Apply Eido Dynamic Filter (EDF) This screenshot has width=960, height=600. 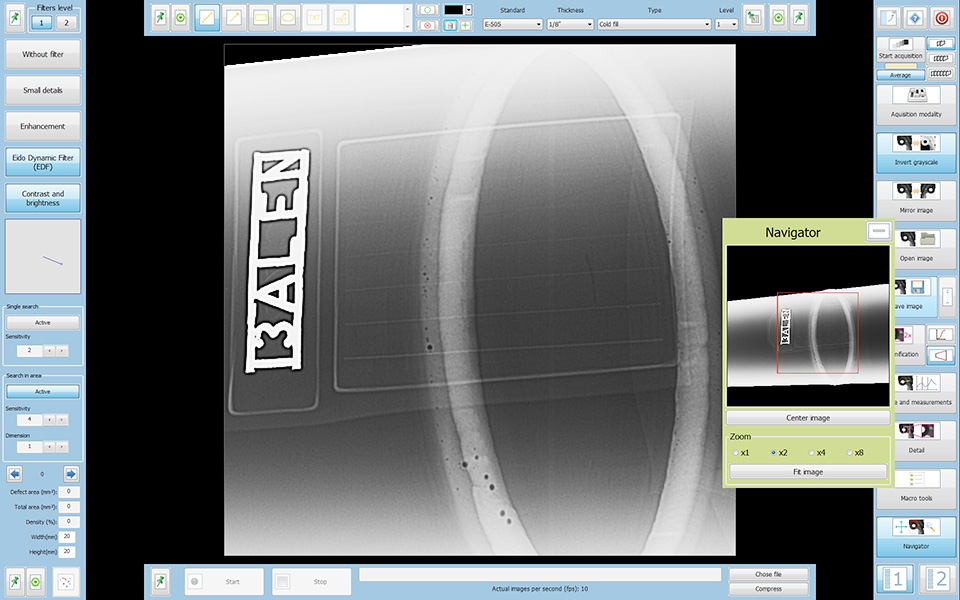pos(43,162)
